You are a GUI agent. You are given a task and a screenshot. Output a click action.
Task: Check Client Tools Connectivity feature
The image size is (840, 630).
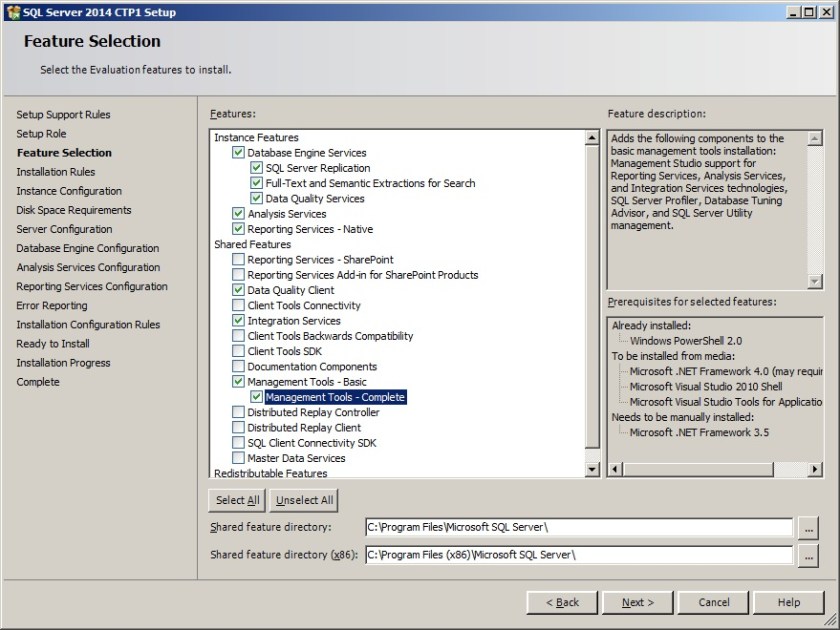[238, 305]
